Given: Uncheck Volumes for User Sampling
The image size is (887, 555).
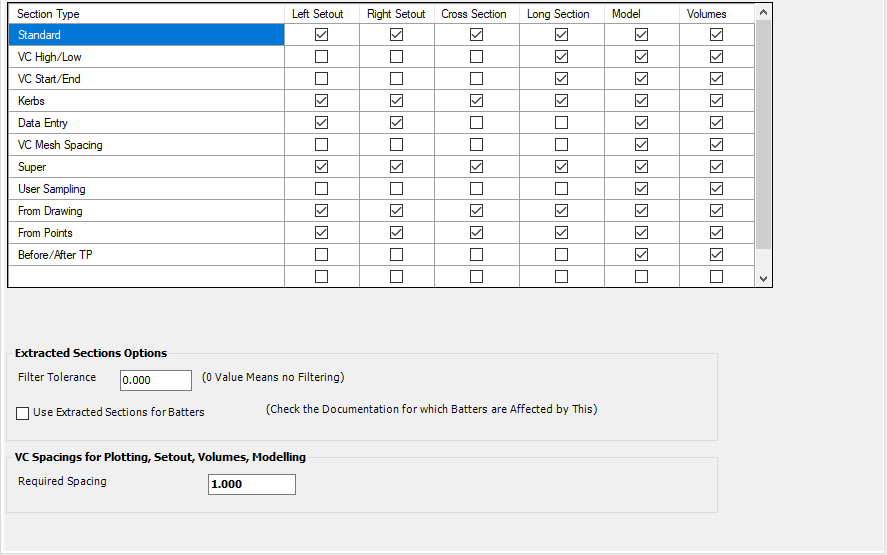Looking at the screenshot, I should click(x=716, y=189).
